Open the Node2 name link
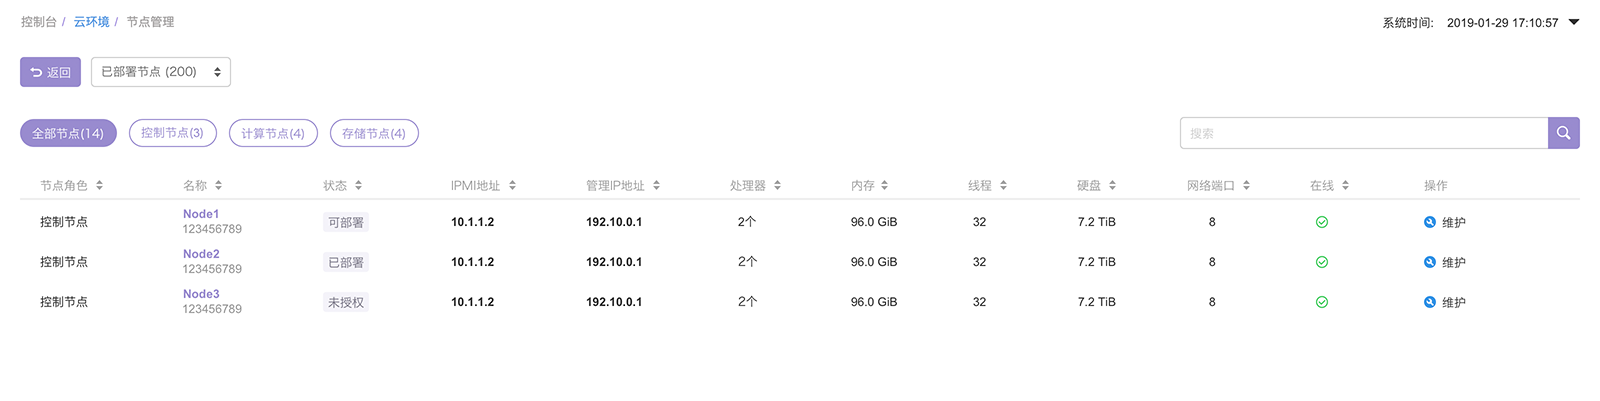Image resolution: width=1600 pixels, height=401 pixels. (201, 254)
